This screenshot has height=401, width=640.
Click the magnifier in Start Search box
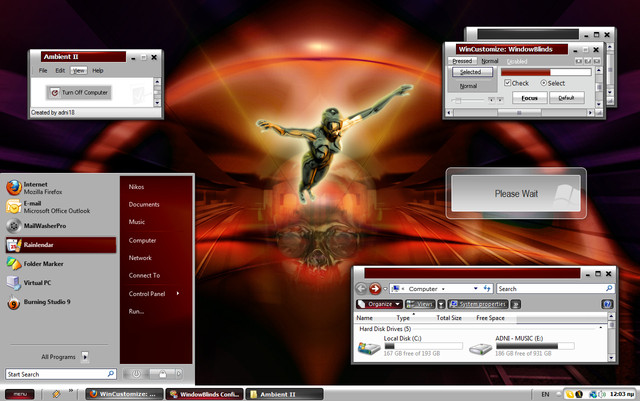point(110,374)
